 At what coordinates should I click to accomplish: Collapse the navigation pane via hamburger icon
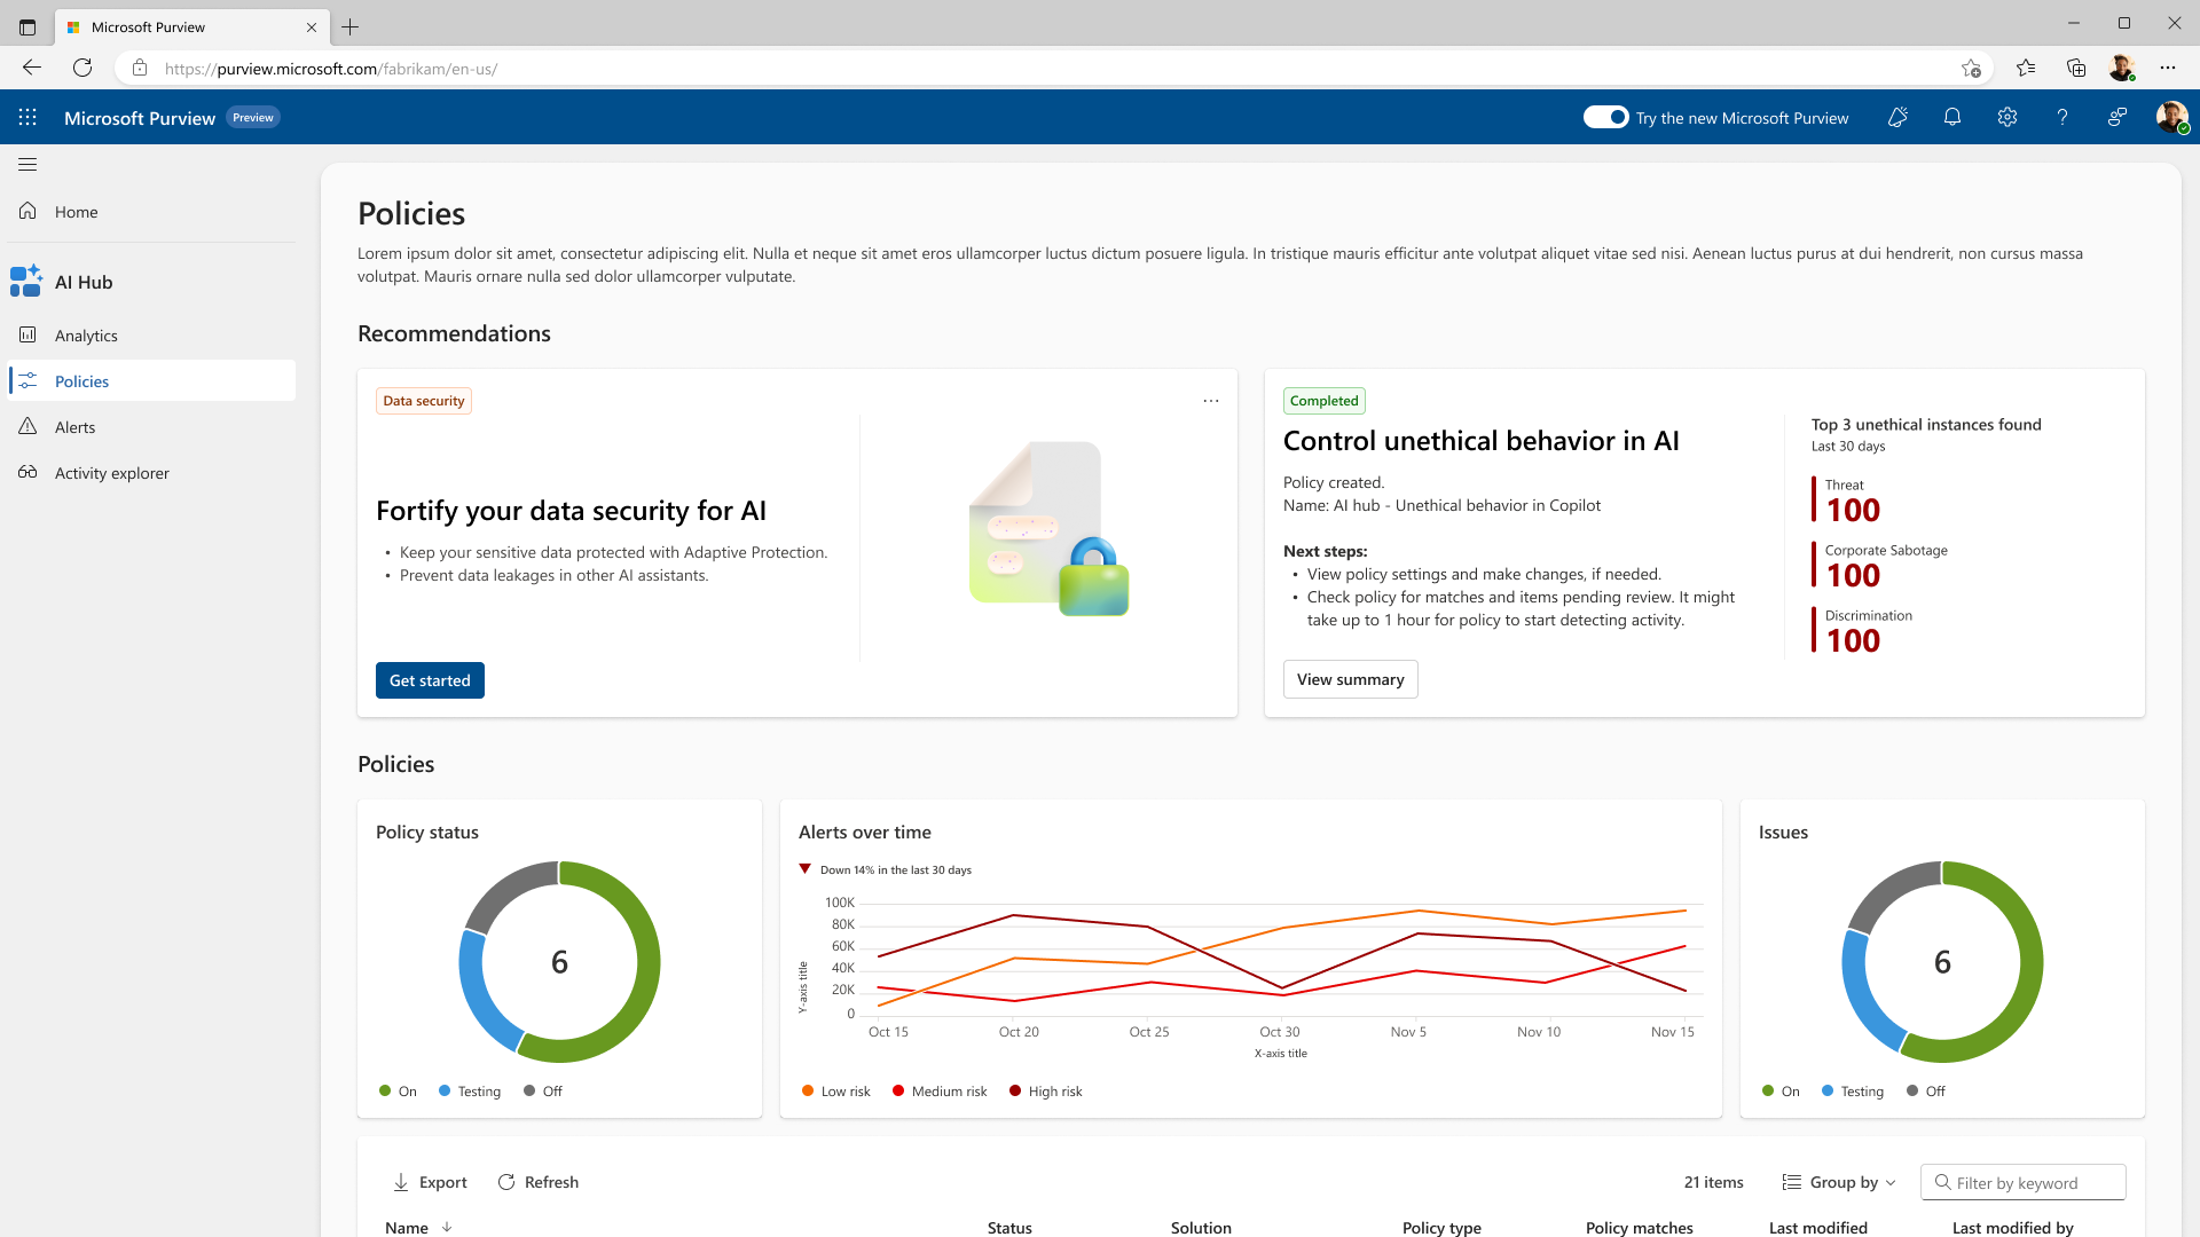click(27, 163)
